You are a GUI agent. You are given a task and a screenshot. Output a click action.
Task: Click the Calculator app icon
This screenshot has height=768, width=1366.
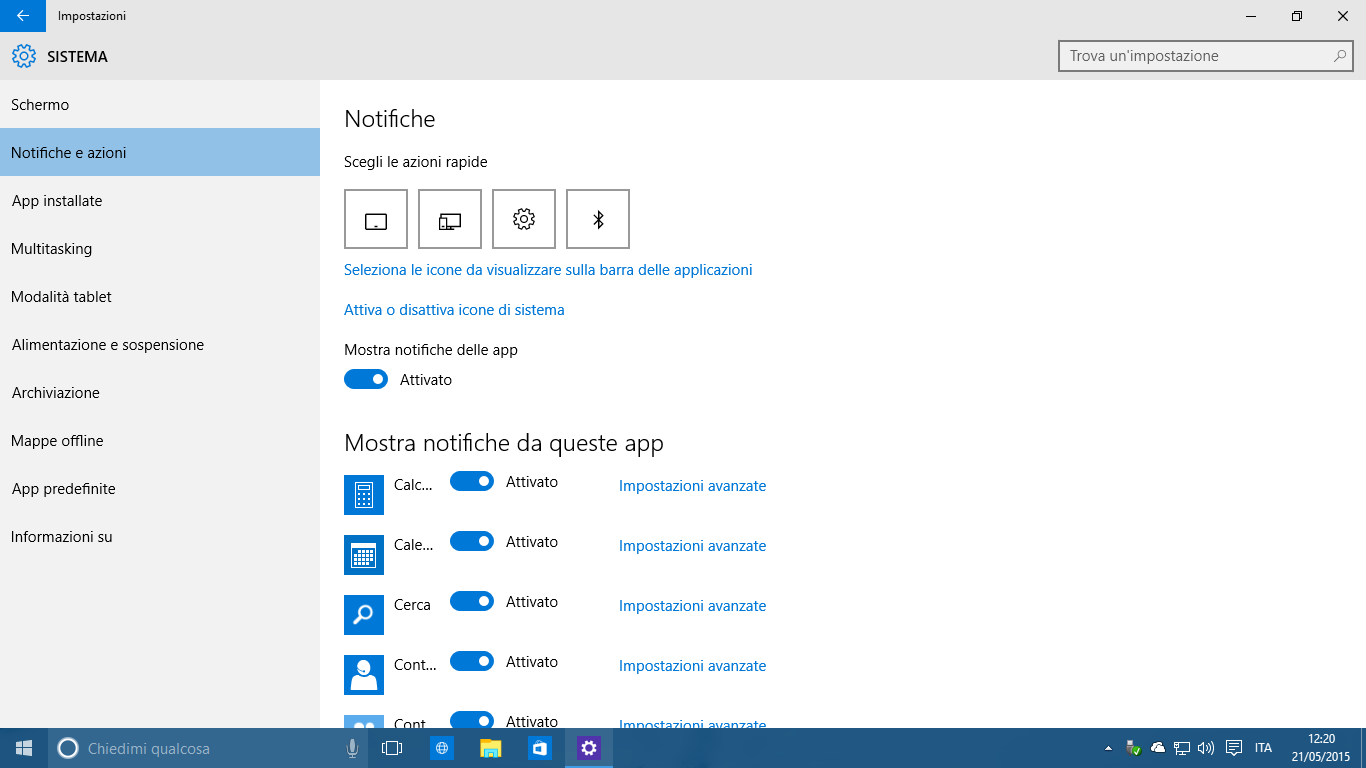tap(364, 495)
